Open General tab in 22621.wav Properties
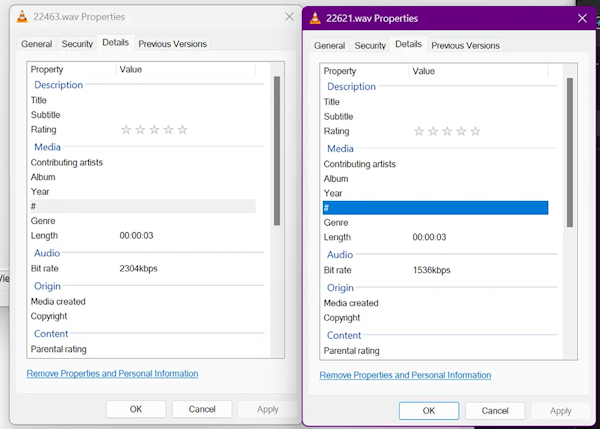Screen dimensions: 600x429 [x=329, y=46]
